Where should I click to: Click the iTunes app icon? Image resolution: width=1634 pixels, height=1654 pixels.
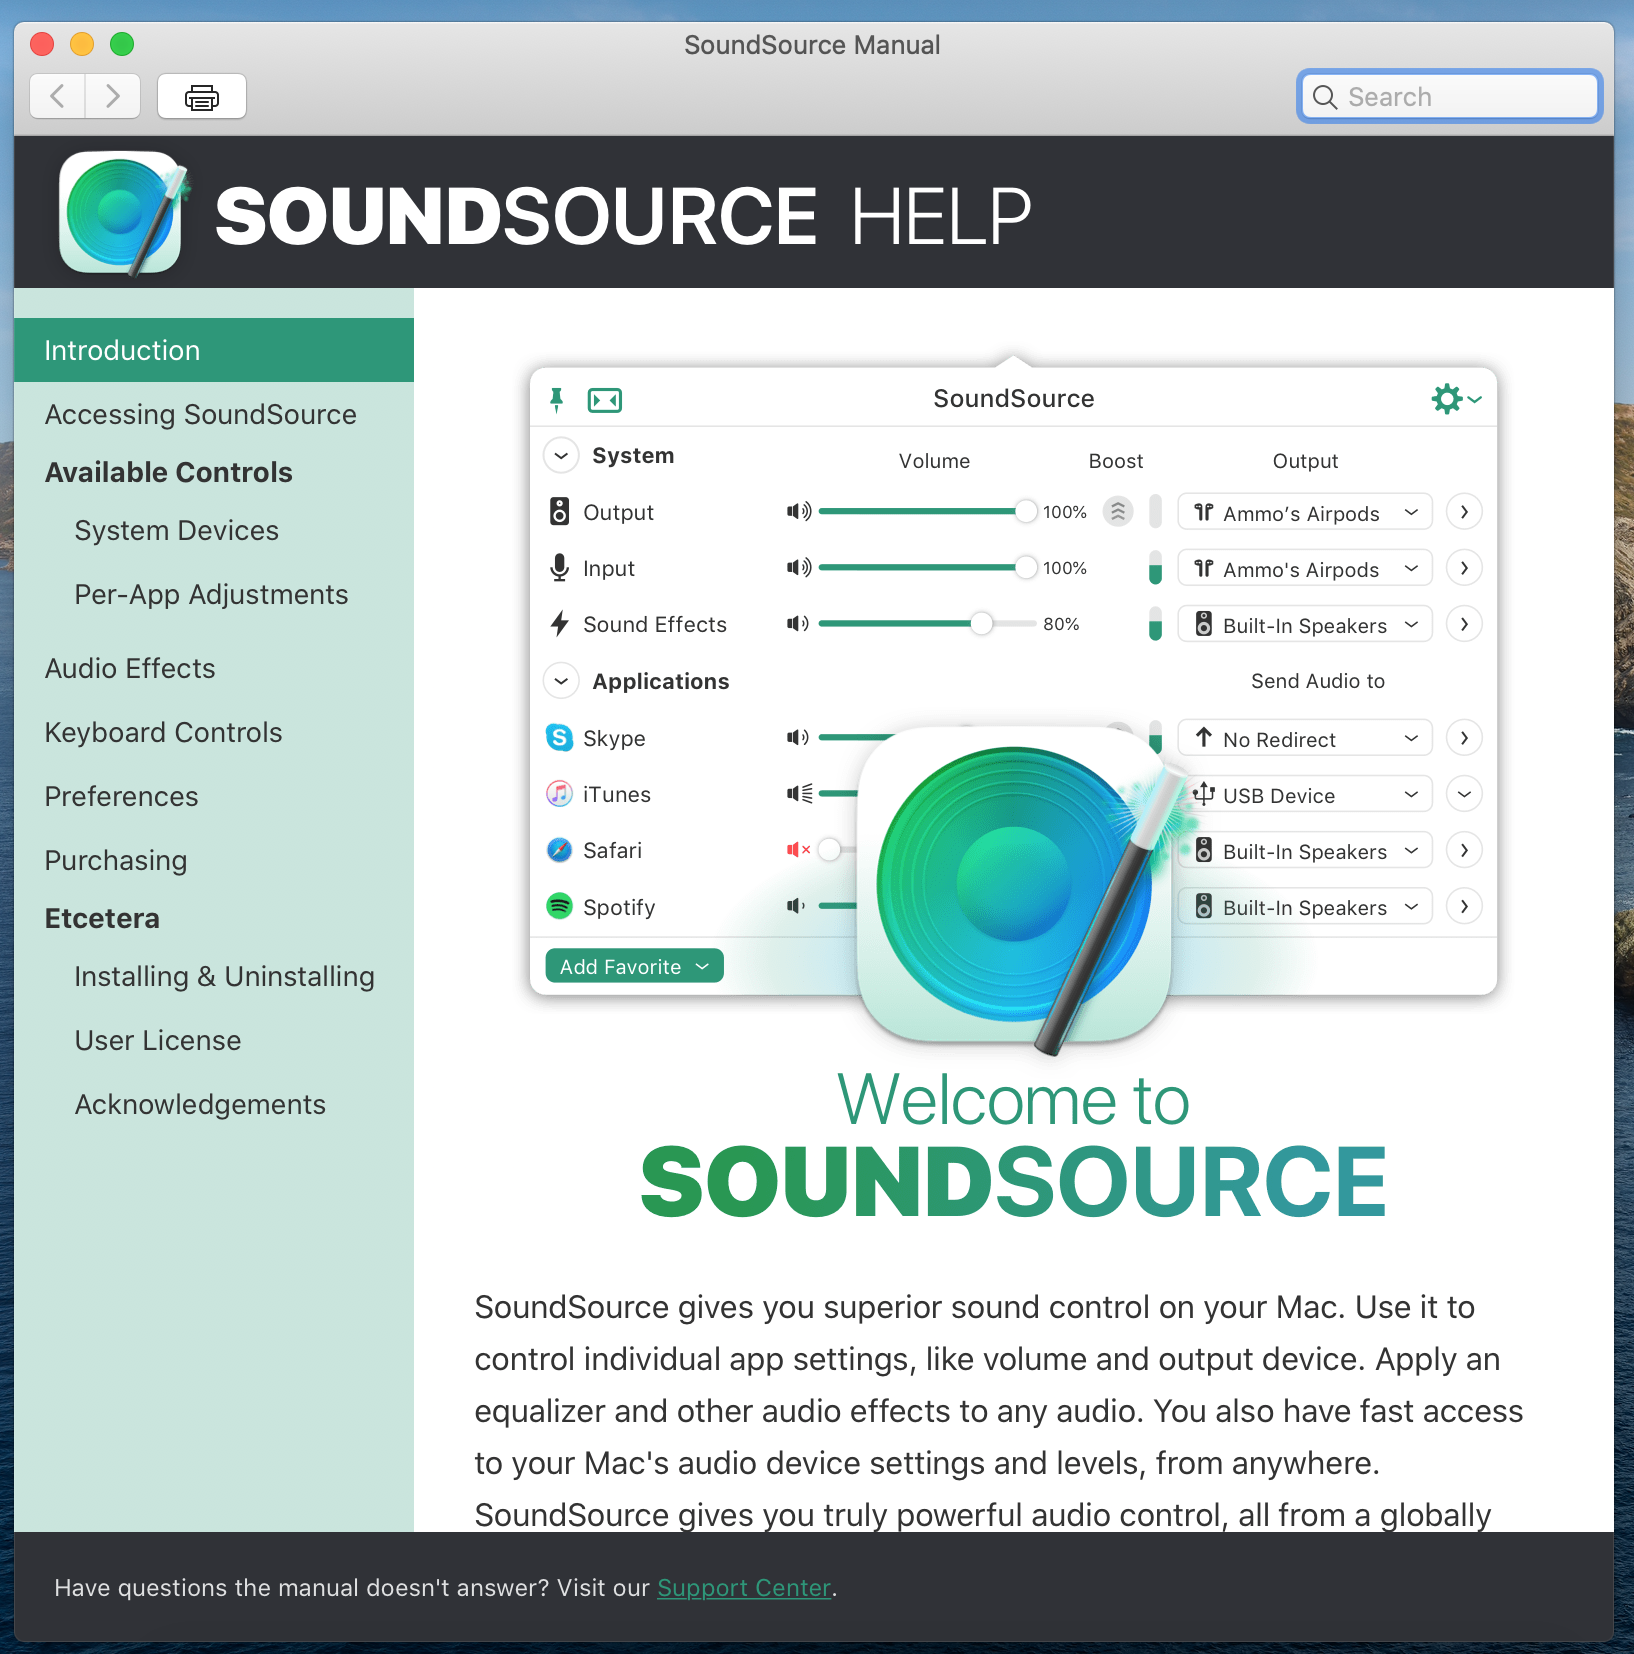coord(560,794)
